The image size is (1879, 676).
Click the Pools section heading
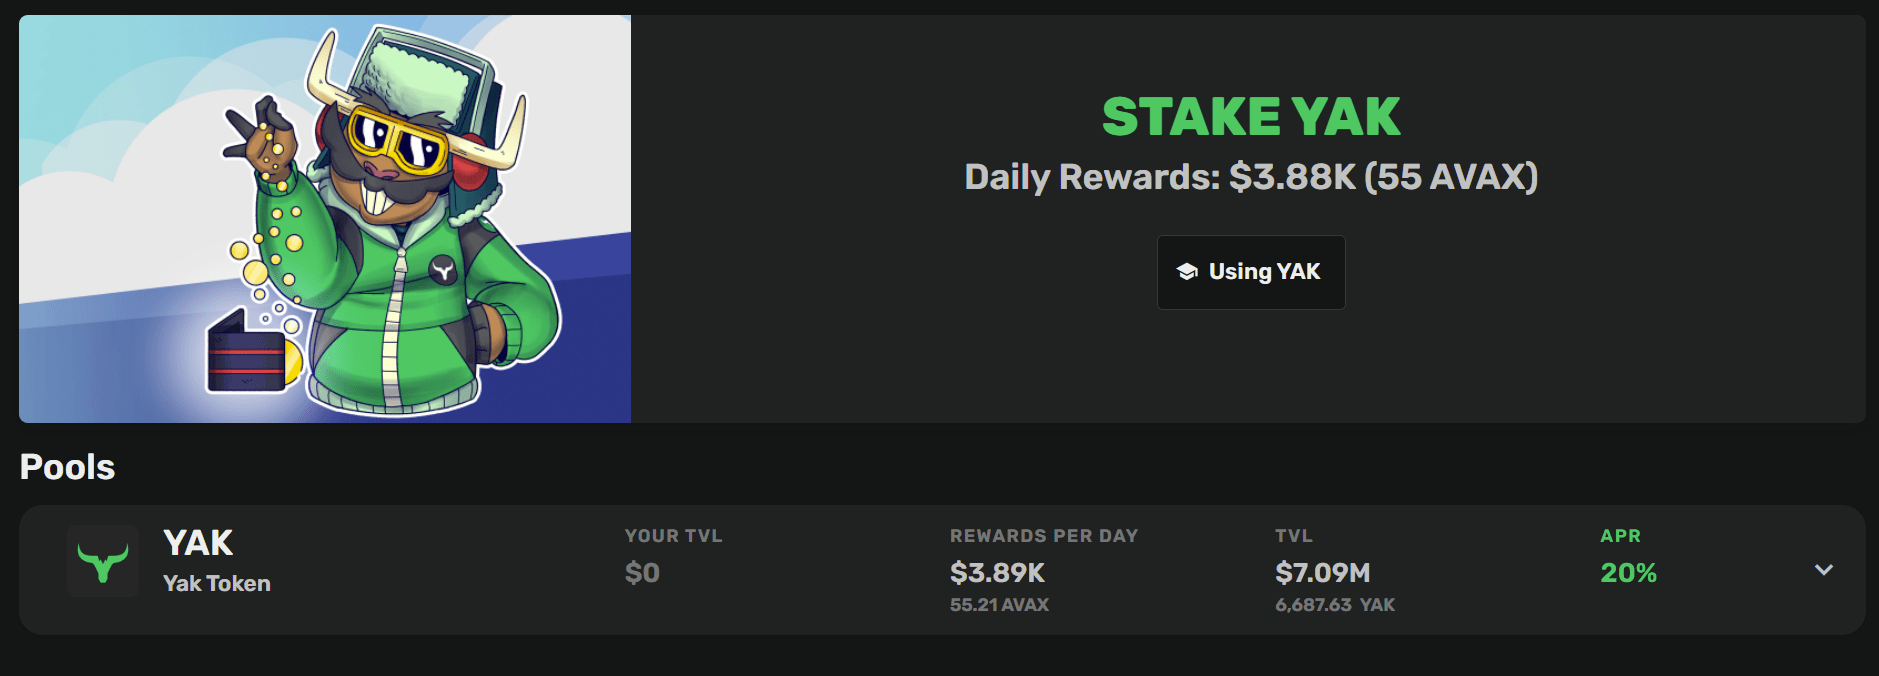(x=68, y=467)
